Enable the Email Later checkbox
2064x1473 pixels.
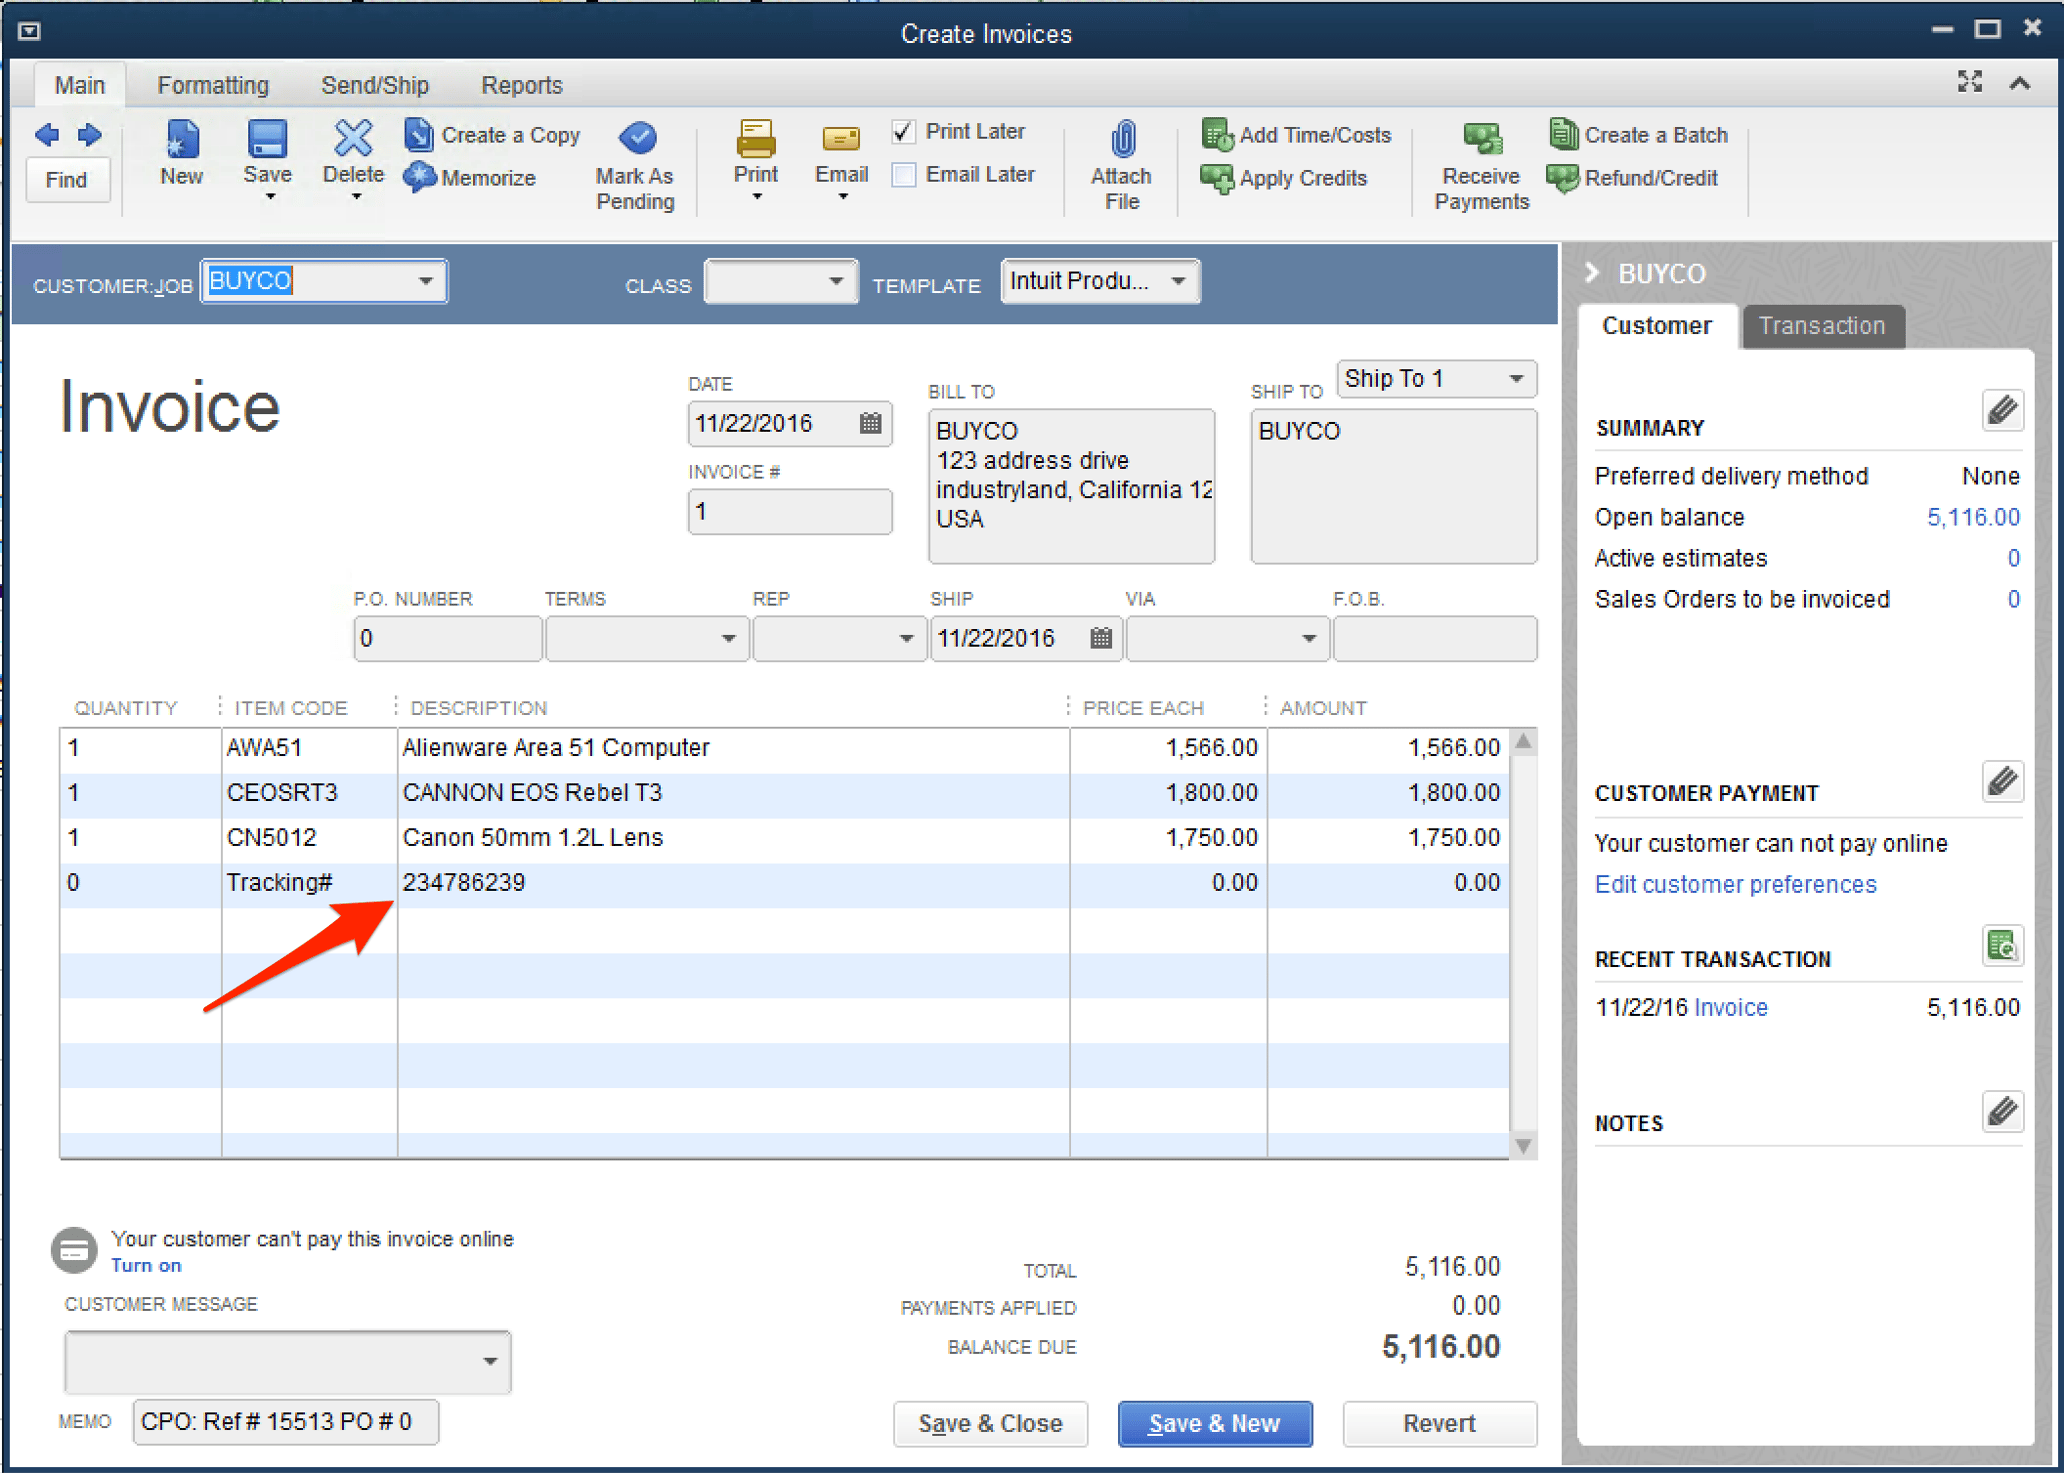click(x=903, y=174)
